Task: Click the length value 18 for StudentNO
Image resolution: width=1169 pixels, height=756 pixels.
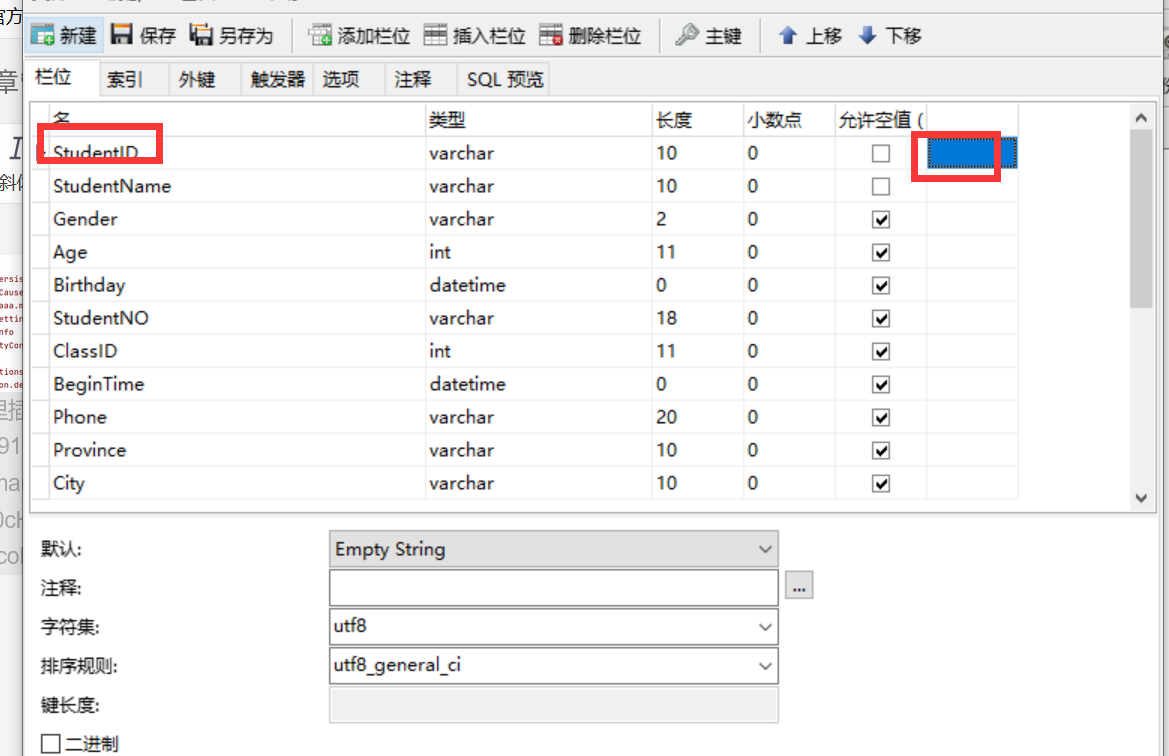Action: [x=667, y=318]
